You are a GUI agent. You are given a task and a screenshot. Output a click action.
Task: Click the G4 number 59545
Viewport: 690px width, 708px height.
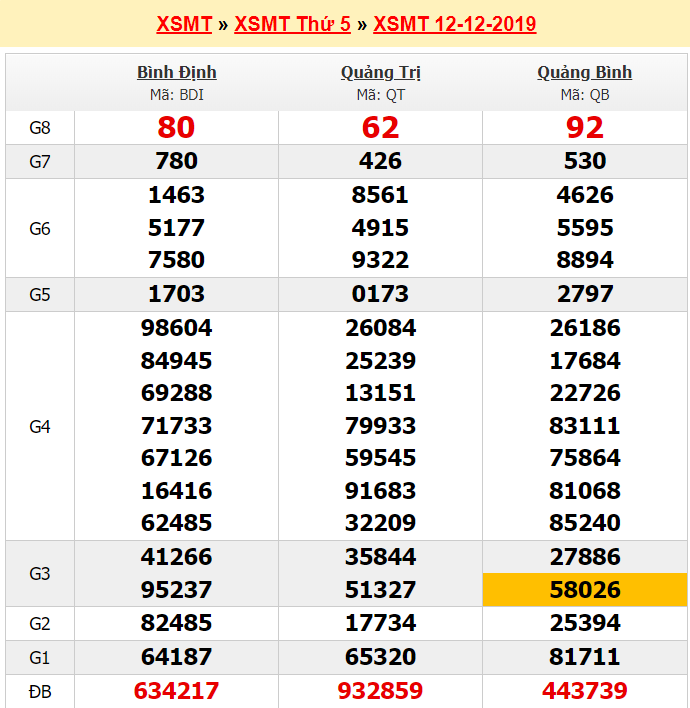coord(381,458)
